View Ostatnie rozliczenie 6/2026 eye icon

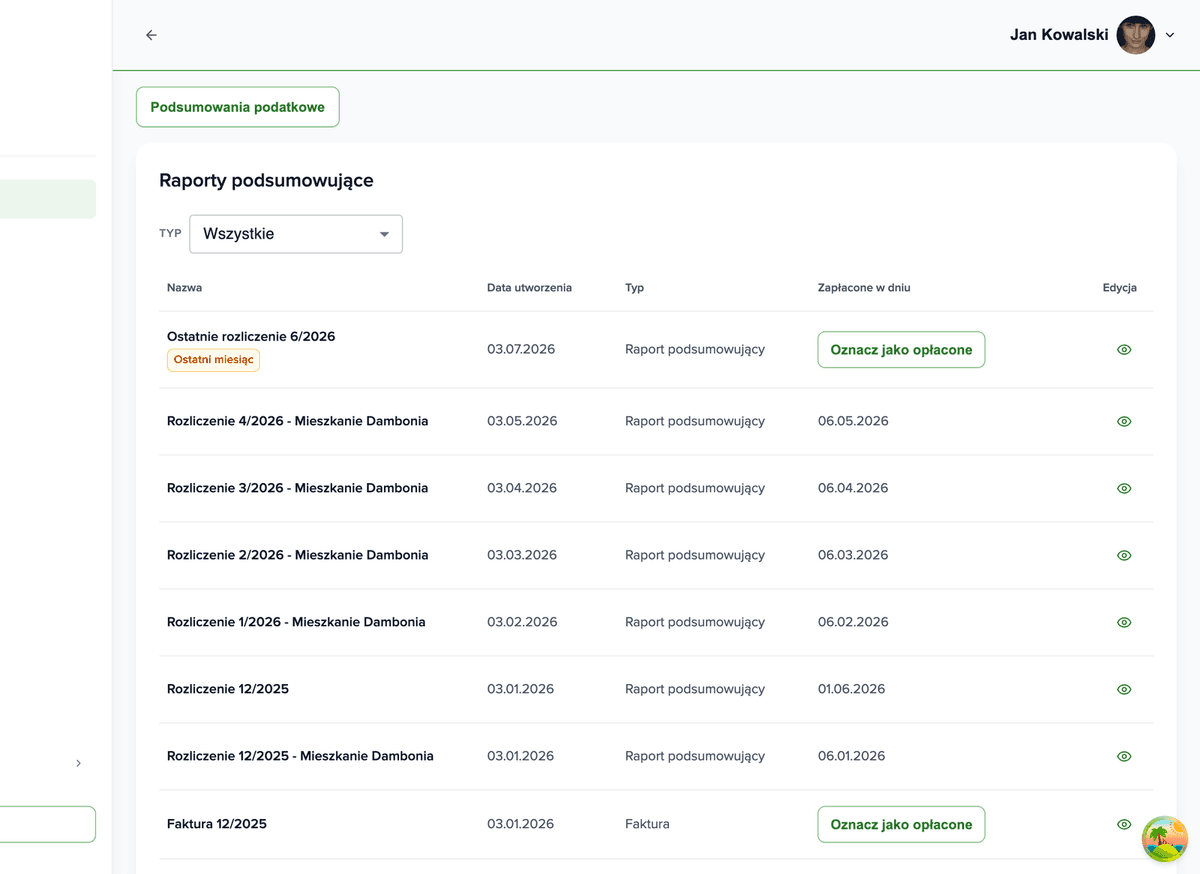(1124, 350)
